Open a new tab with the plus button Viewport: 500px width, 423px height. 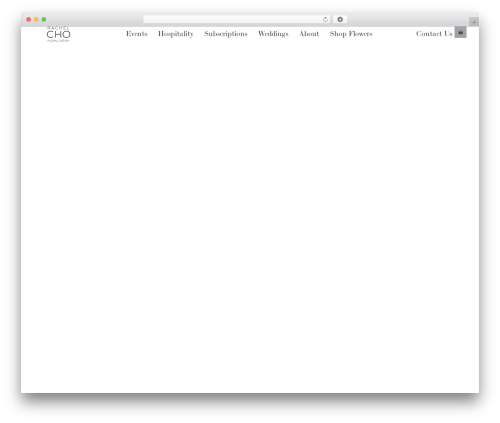(x=474, y=22)
